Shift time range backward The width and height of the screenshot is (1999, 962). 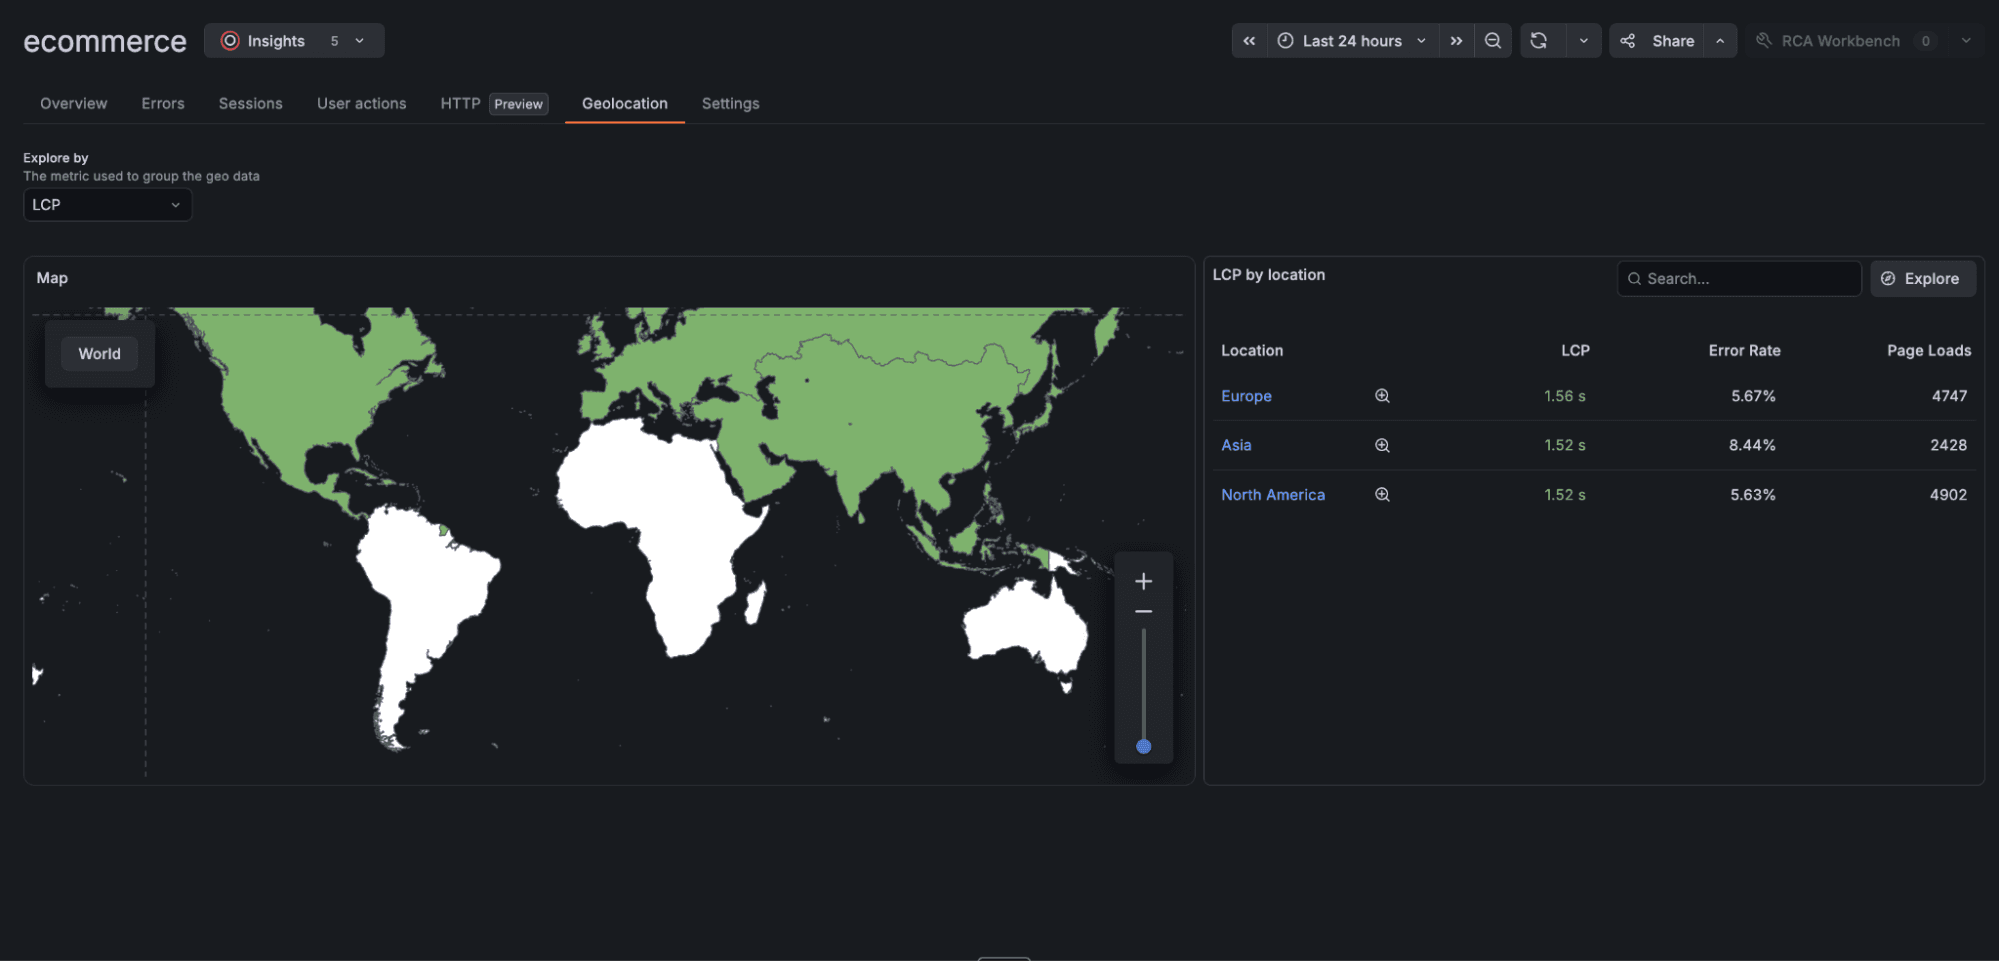(1249, 41)
